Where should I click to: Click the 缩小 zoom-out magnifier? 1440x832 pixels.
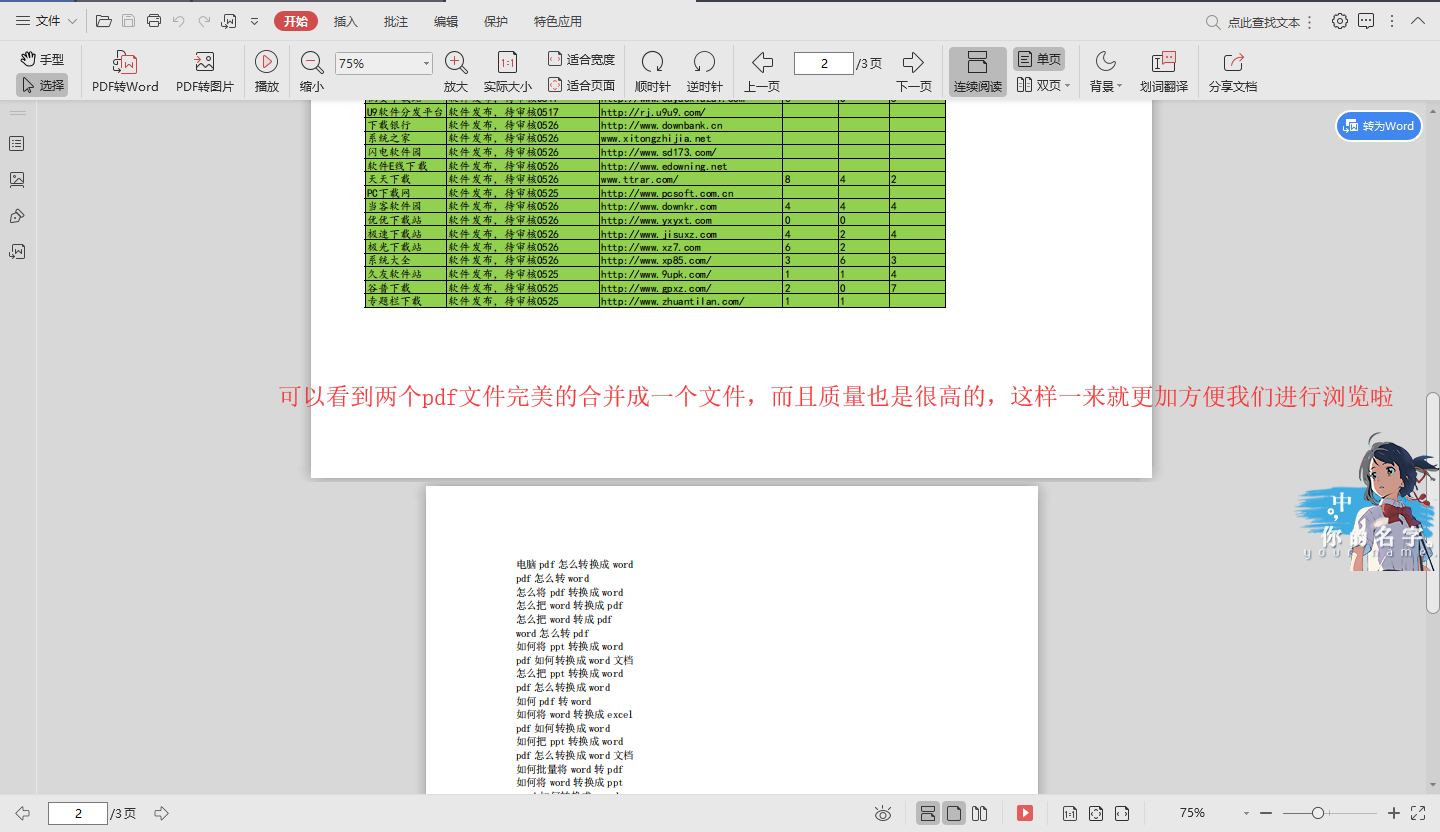pos(312,72)
